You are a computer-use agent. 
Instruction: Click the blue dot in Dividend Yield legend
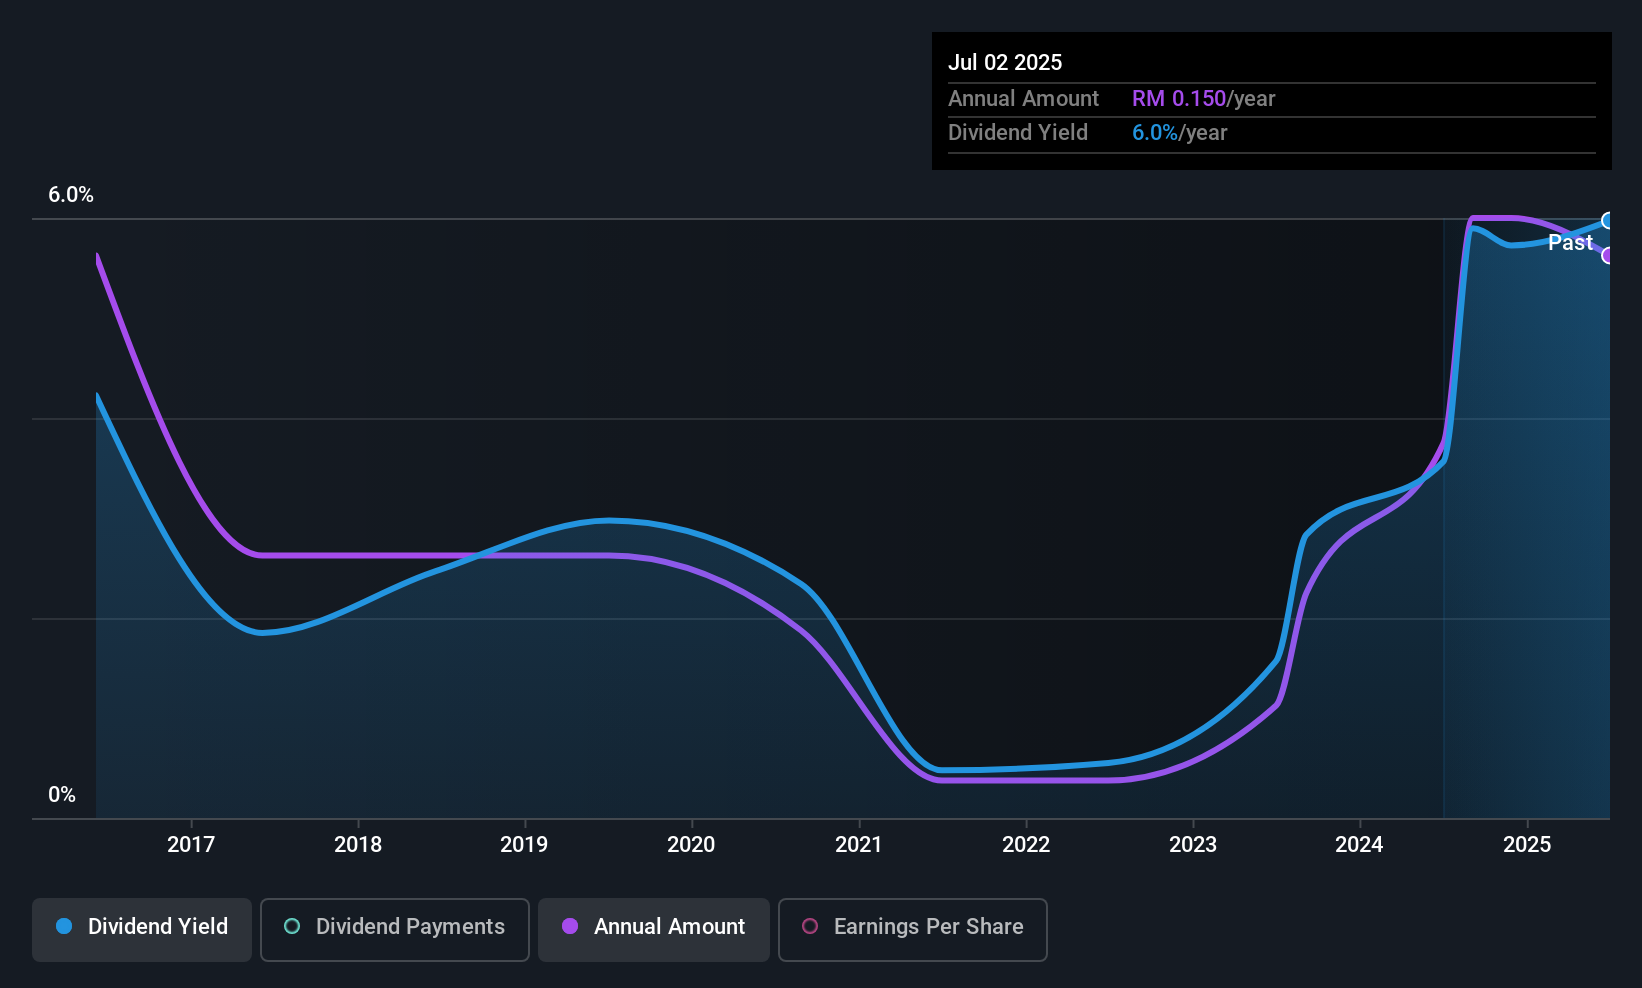64,927
